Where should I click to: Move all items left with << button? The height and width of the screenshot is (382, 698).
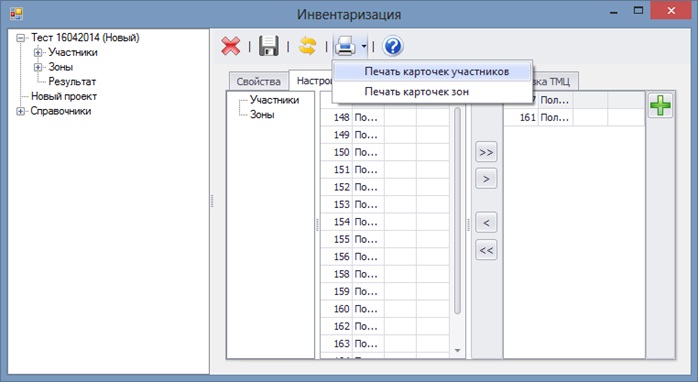click(x=486, y=250)
